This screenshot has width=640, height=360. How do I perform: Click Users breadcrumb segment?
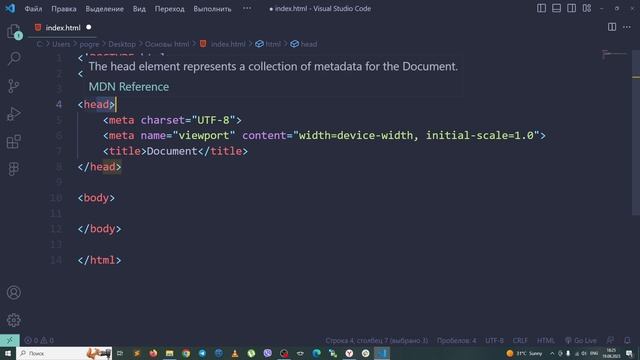click(61, 44)
